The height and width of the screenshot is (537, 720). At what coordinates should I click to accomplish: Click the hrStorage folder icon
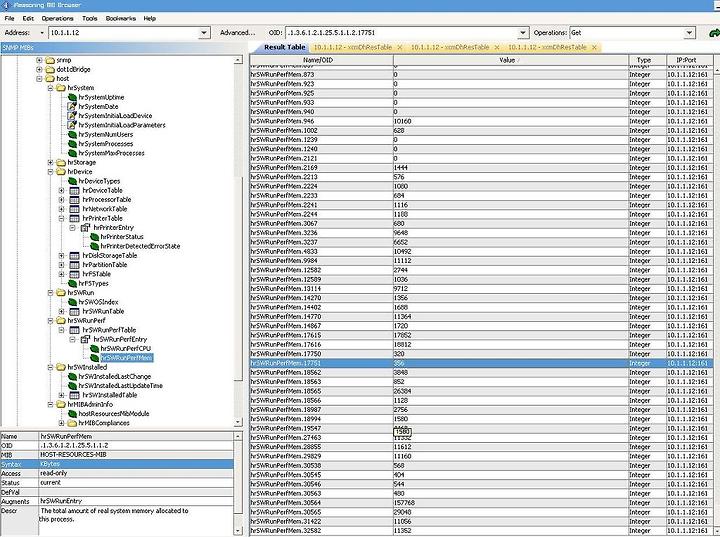61,162
